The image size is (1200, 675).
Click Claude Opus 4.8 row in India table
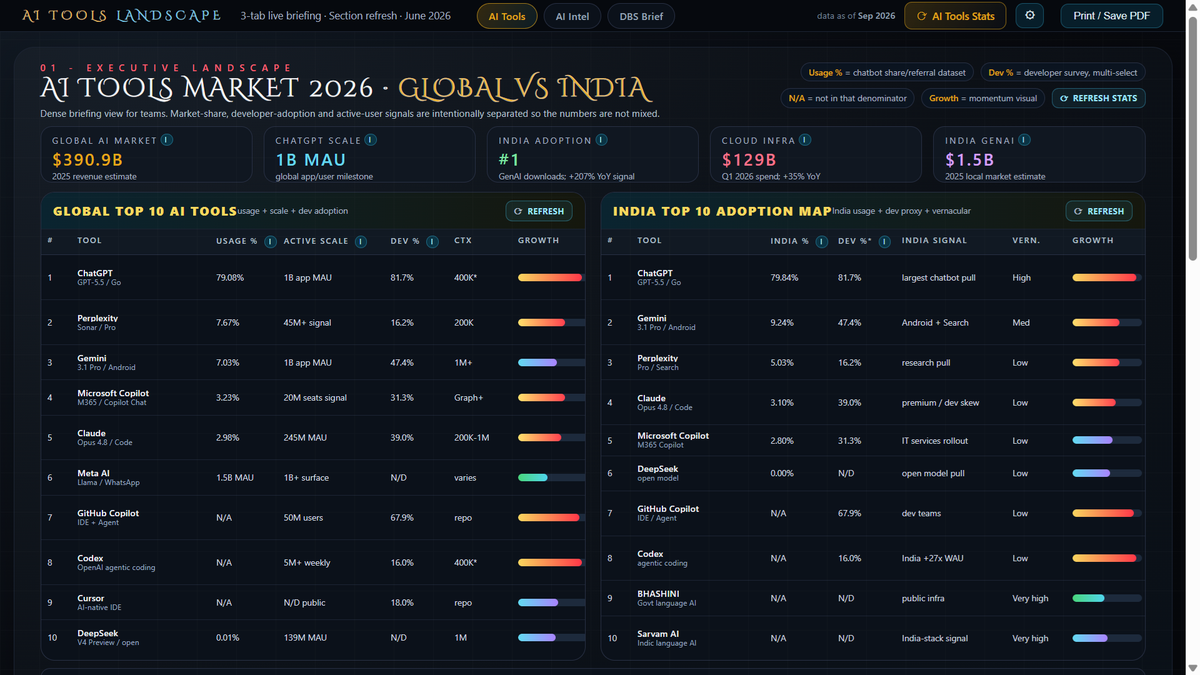(873, 402)
